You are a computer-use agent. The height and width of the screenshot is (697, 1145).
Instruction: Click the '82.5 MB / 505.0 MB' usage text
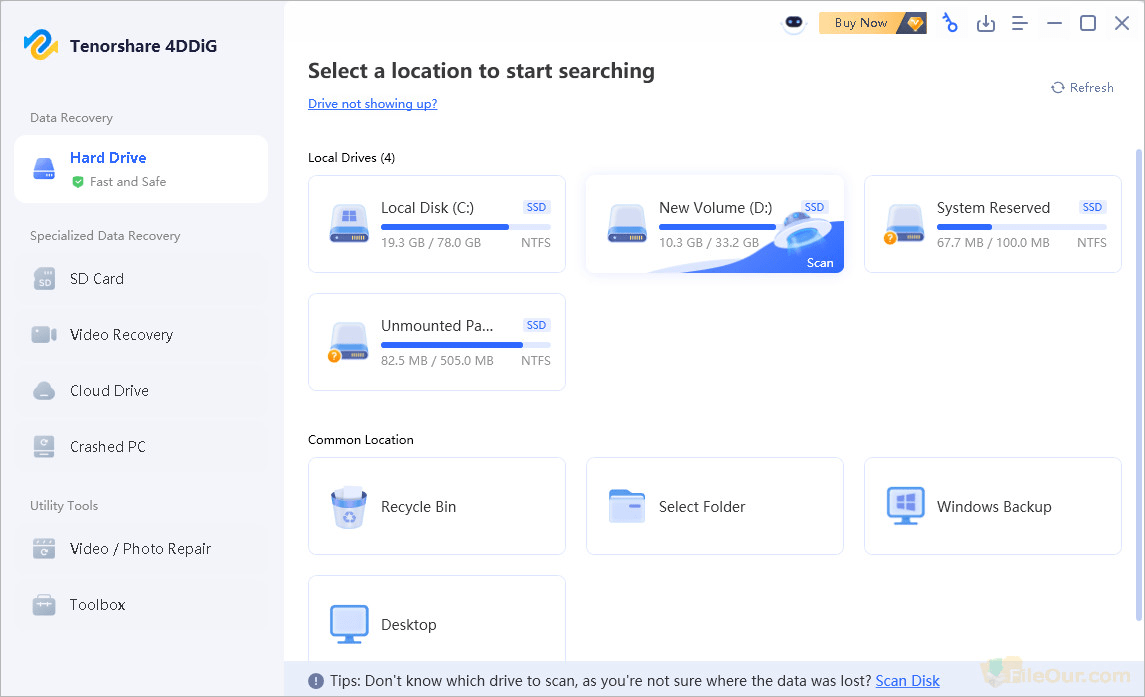[x=437, y=360]
